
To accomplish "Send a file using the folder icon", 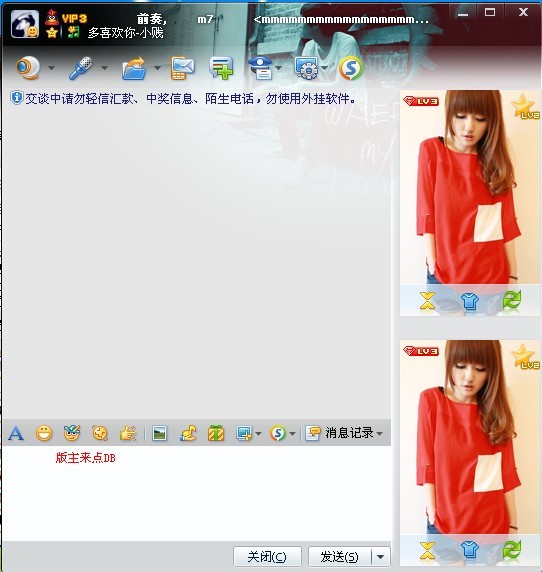I will pos(134,68).
